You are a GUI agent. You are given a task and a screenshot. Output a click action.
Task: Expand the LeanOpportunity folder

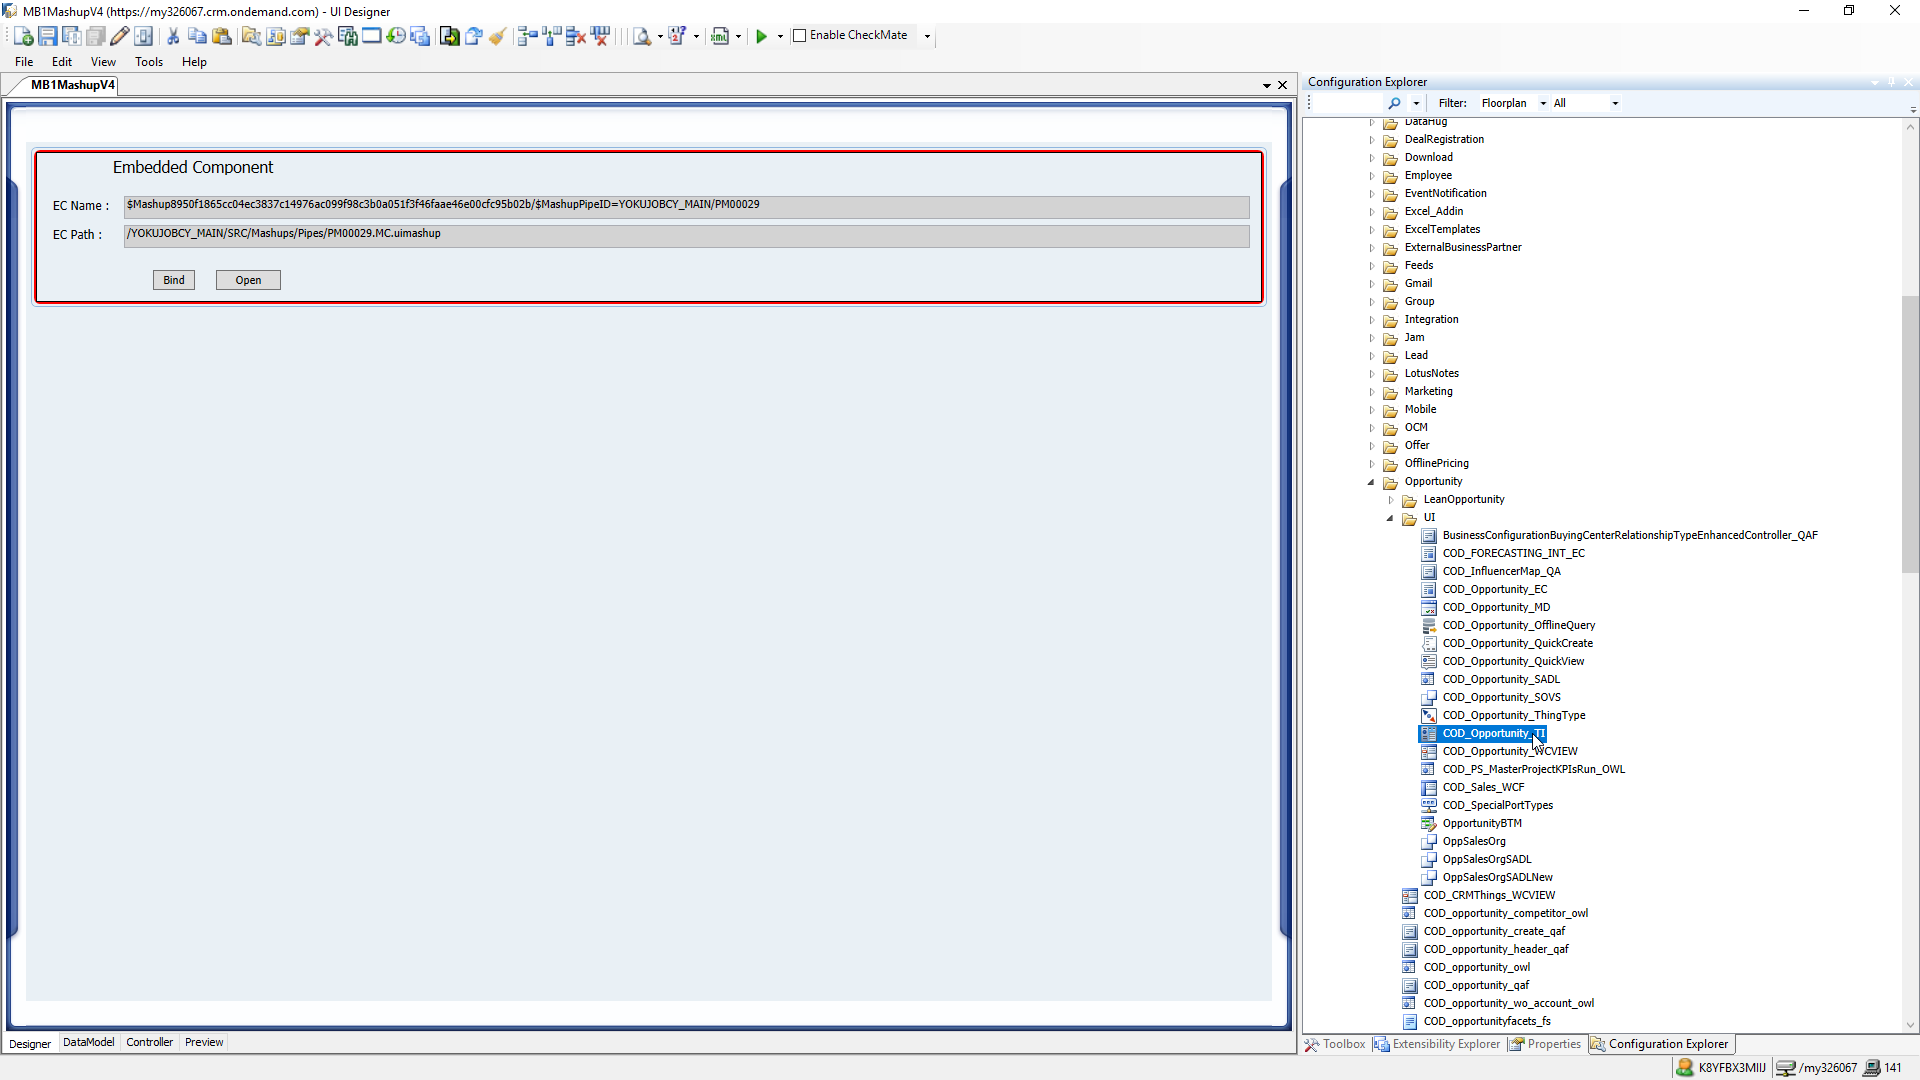point(1390,500)
